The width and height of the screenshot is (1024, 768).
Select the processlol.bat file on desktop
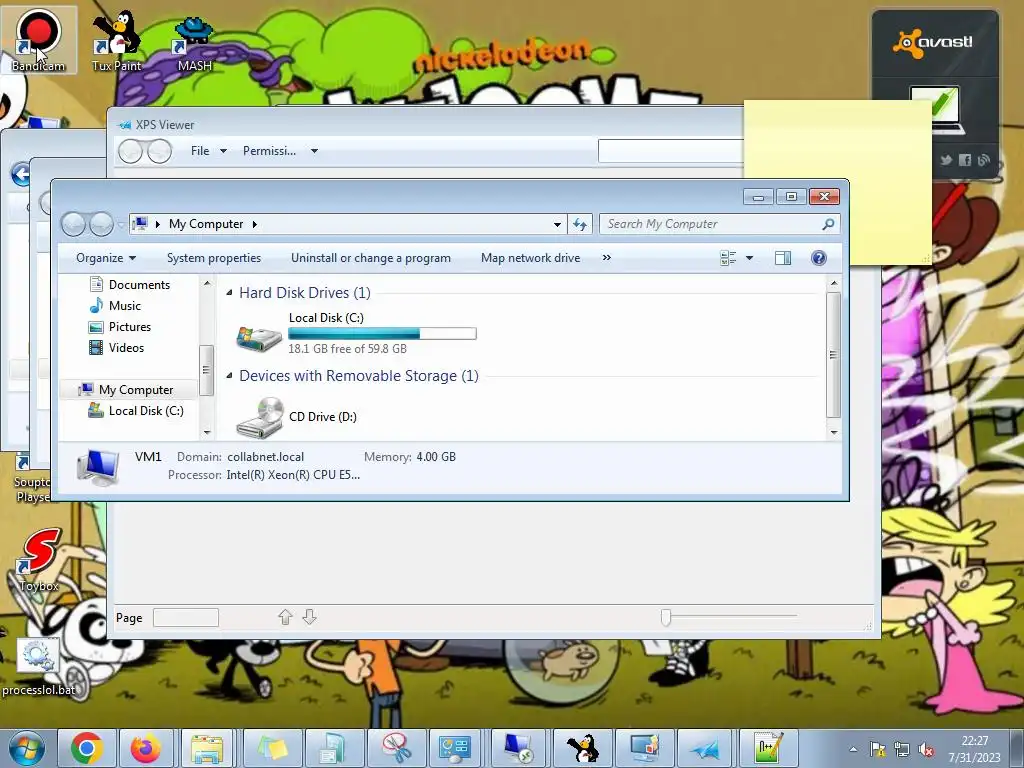pos(38,667)
